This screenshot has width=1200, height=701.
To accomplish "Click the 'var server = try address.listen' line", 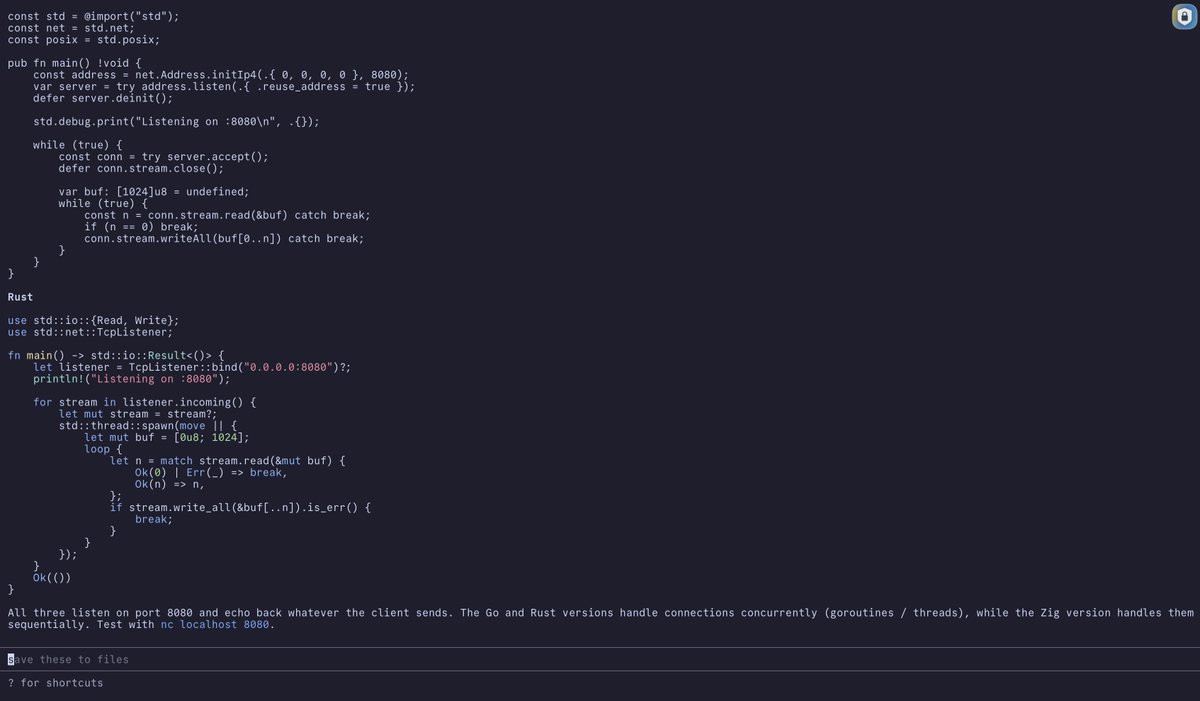I will (x=224, y=87).
